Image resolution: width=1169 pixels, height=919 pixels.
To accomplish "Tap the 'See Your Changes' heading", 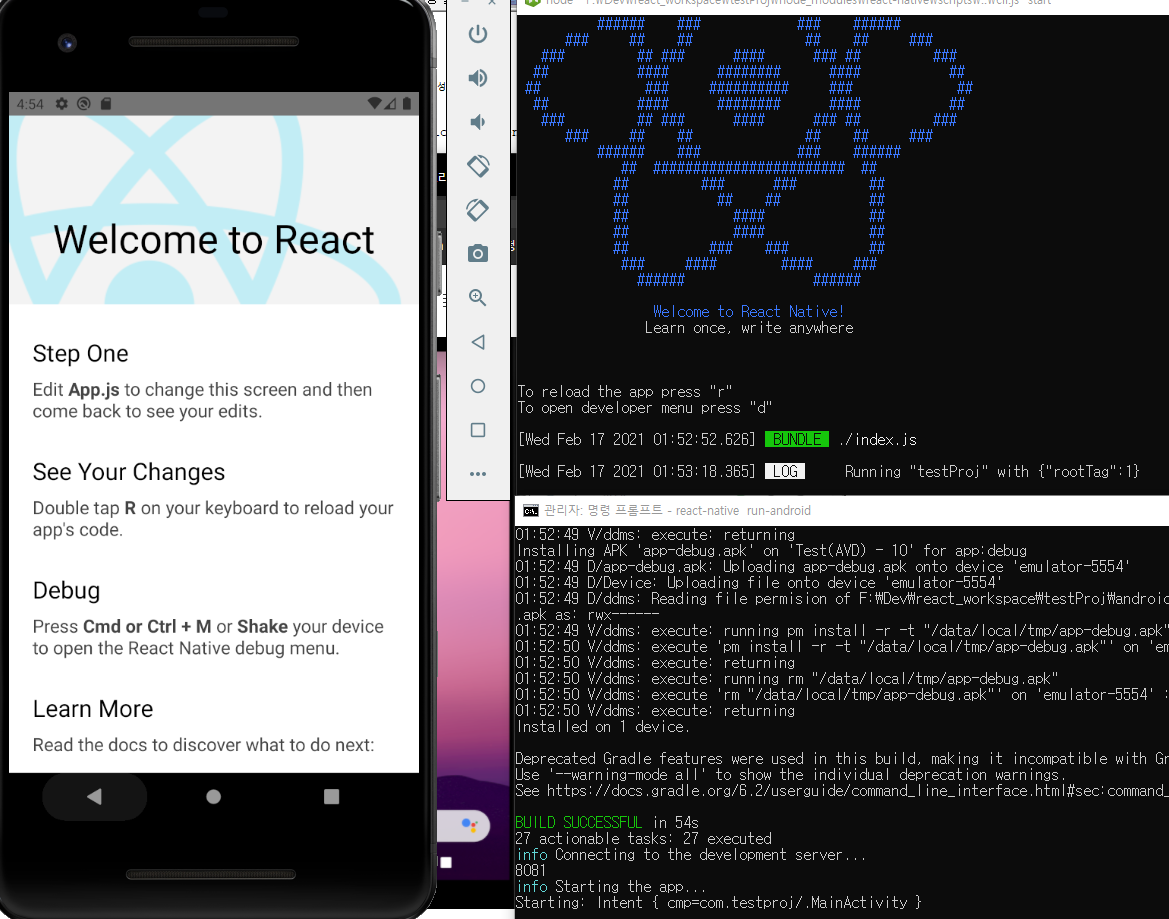I will point(129,472).
